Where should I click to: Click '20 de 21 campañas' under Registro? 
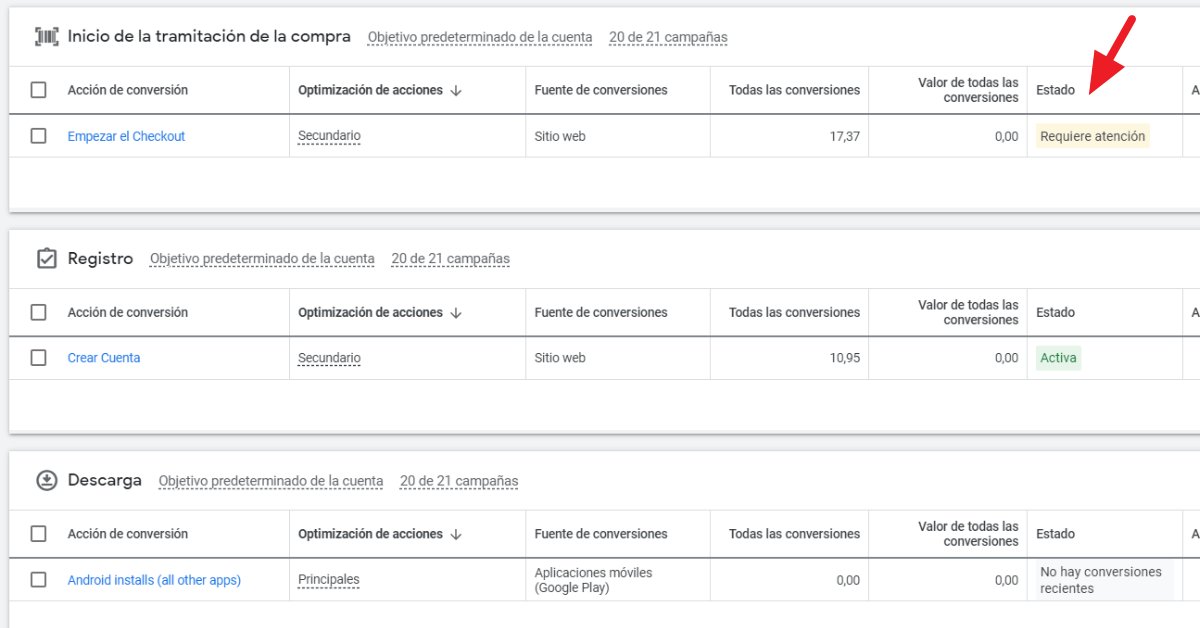pyautogui.click(x=450, y=258)
